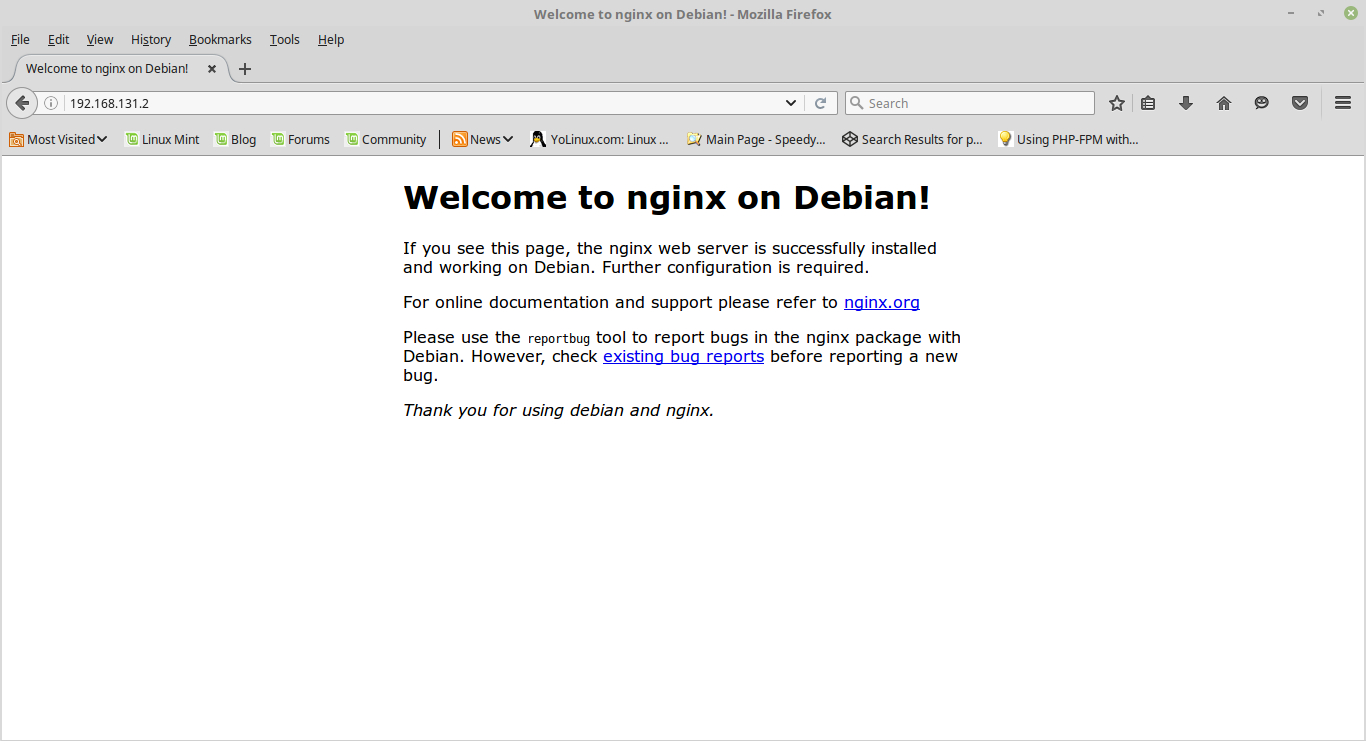Image resolution: width=1366 pixels, height=741 pixels.
Task: Click the Welcome to nginx on Debian heading
Action: 666,197
